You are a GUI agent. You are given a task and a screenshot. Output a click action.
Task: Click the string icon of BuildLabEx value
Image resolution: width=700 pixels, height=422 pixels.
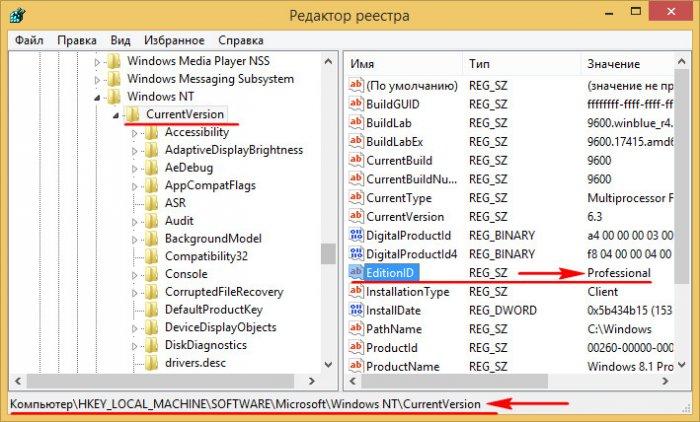pyautogui.click(x=356, y=141)
